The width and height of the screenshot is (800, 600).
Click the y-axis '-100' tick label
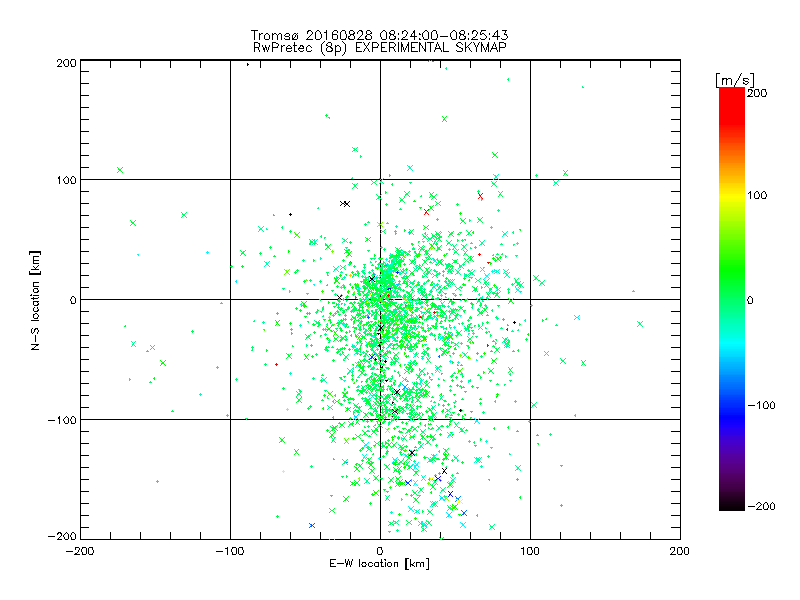(62, 420)
